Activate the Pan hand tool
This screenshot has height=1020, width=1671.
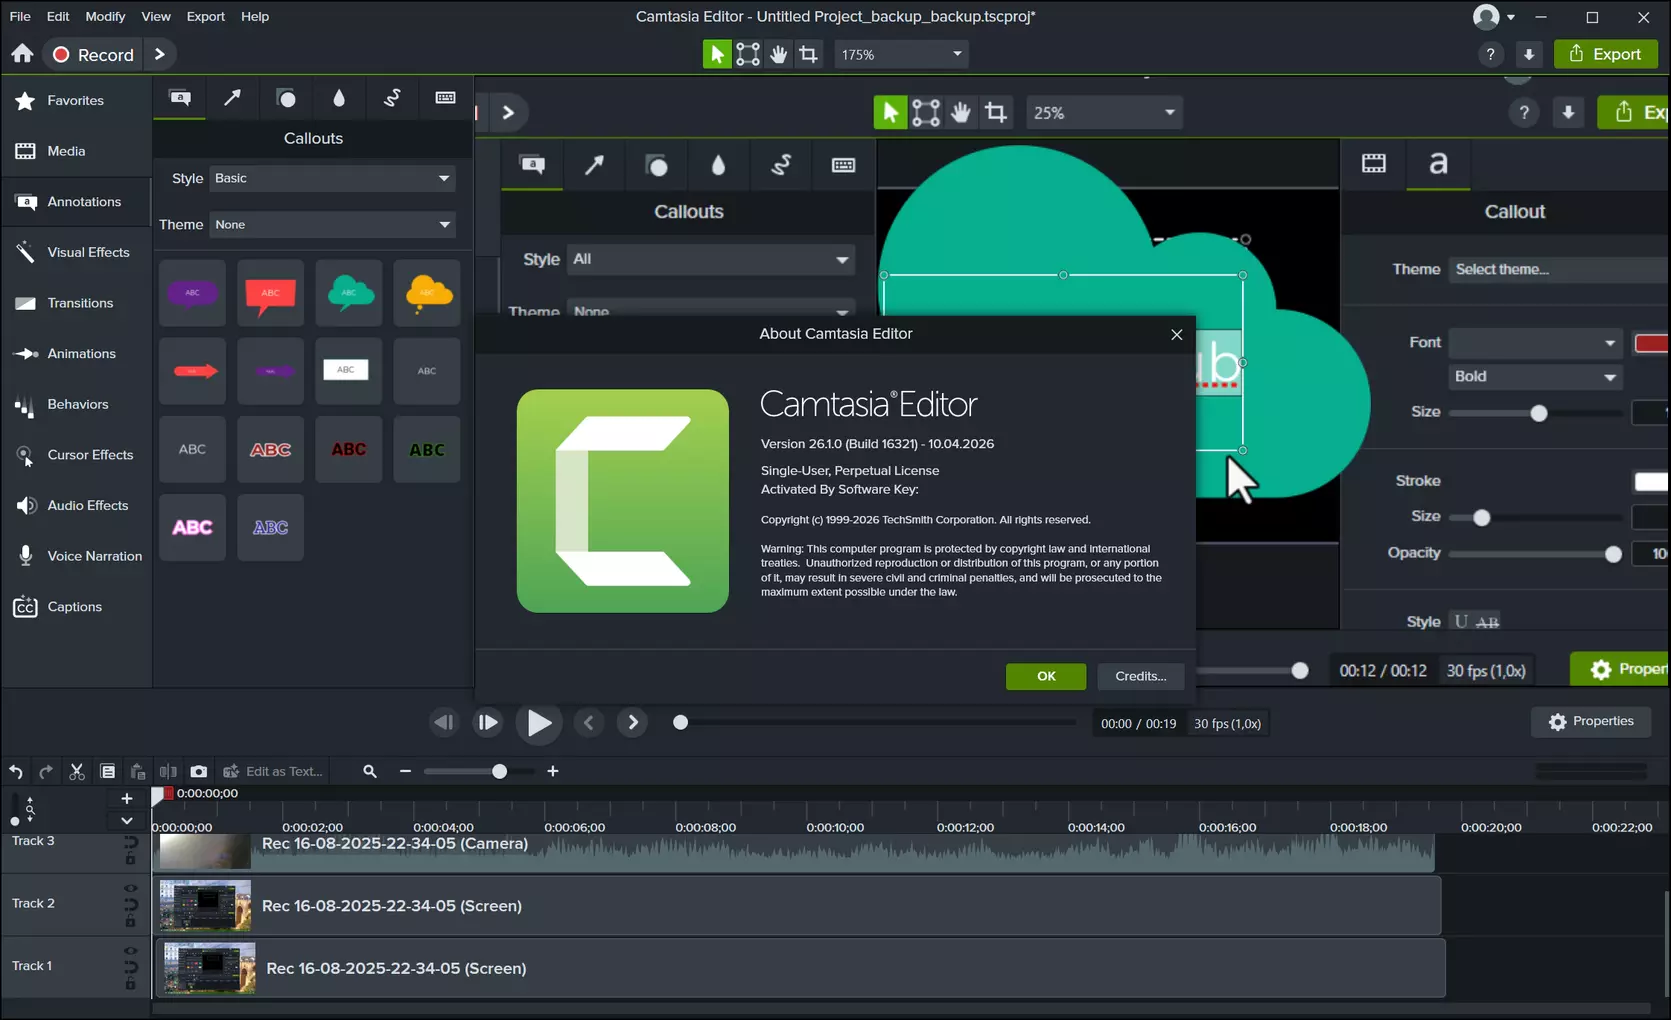click(x=778, y=54)
